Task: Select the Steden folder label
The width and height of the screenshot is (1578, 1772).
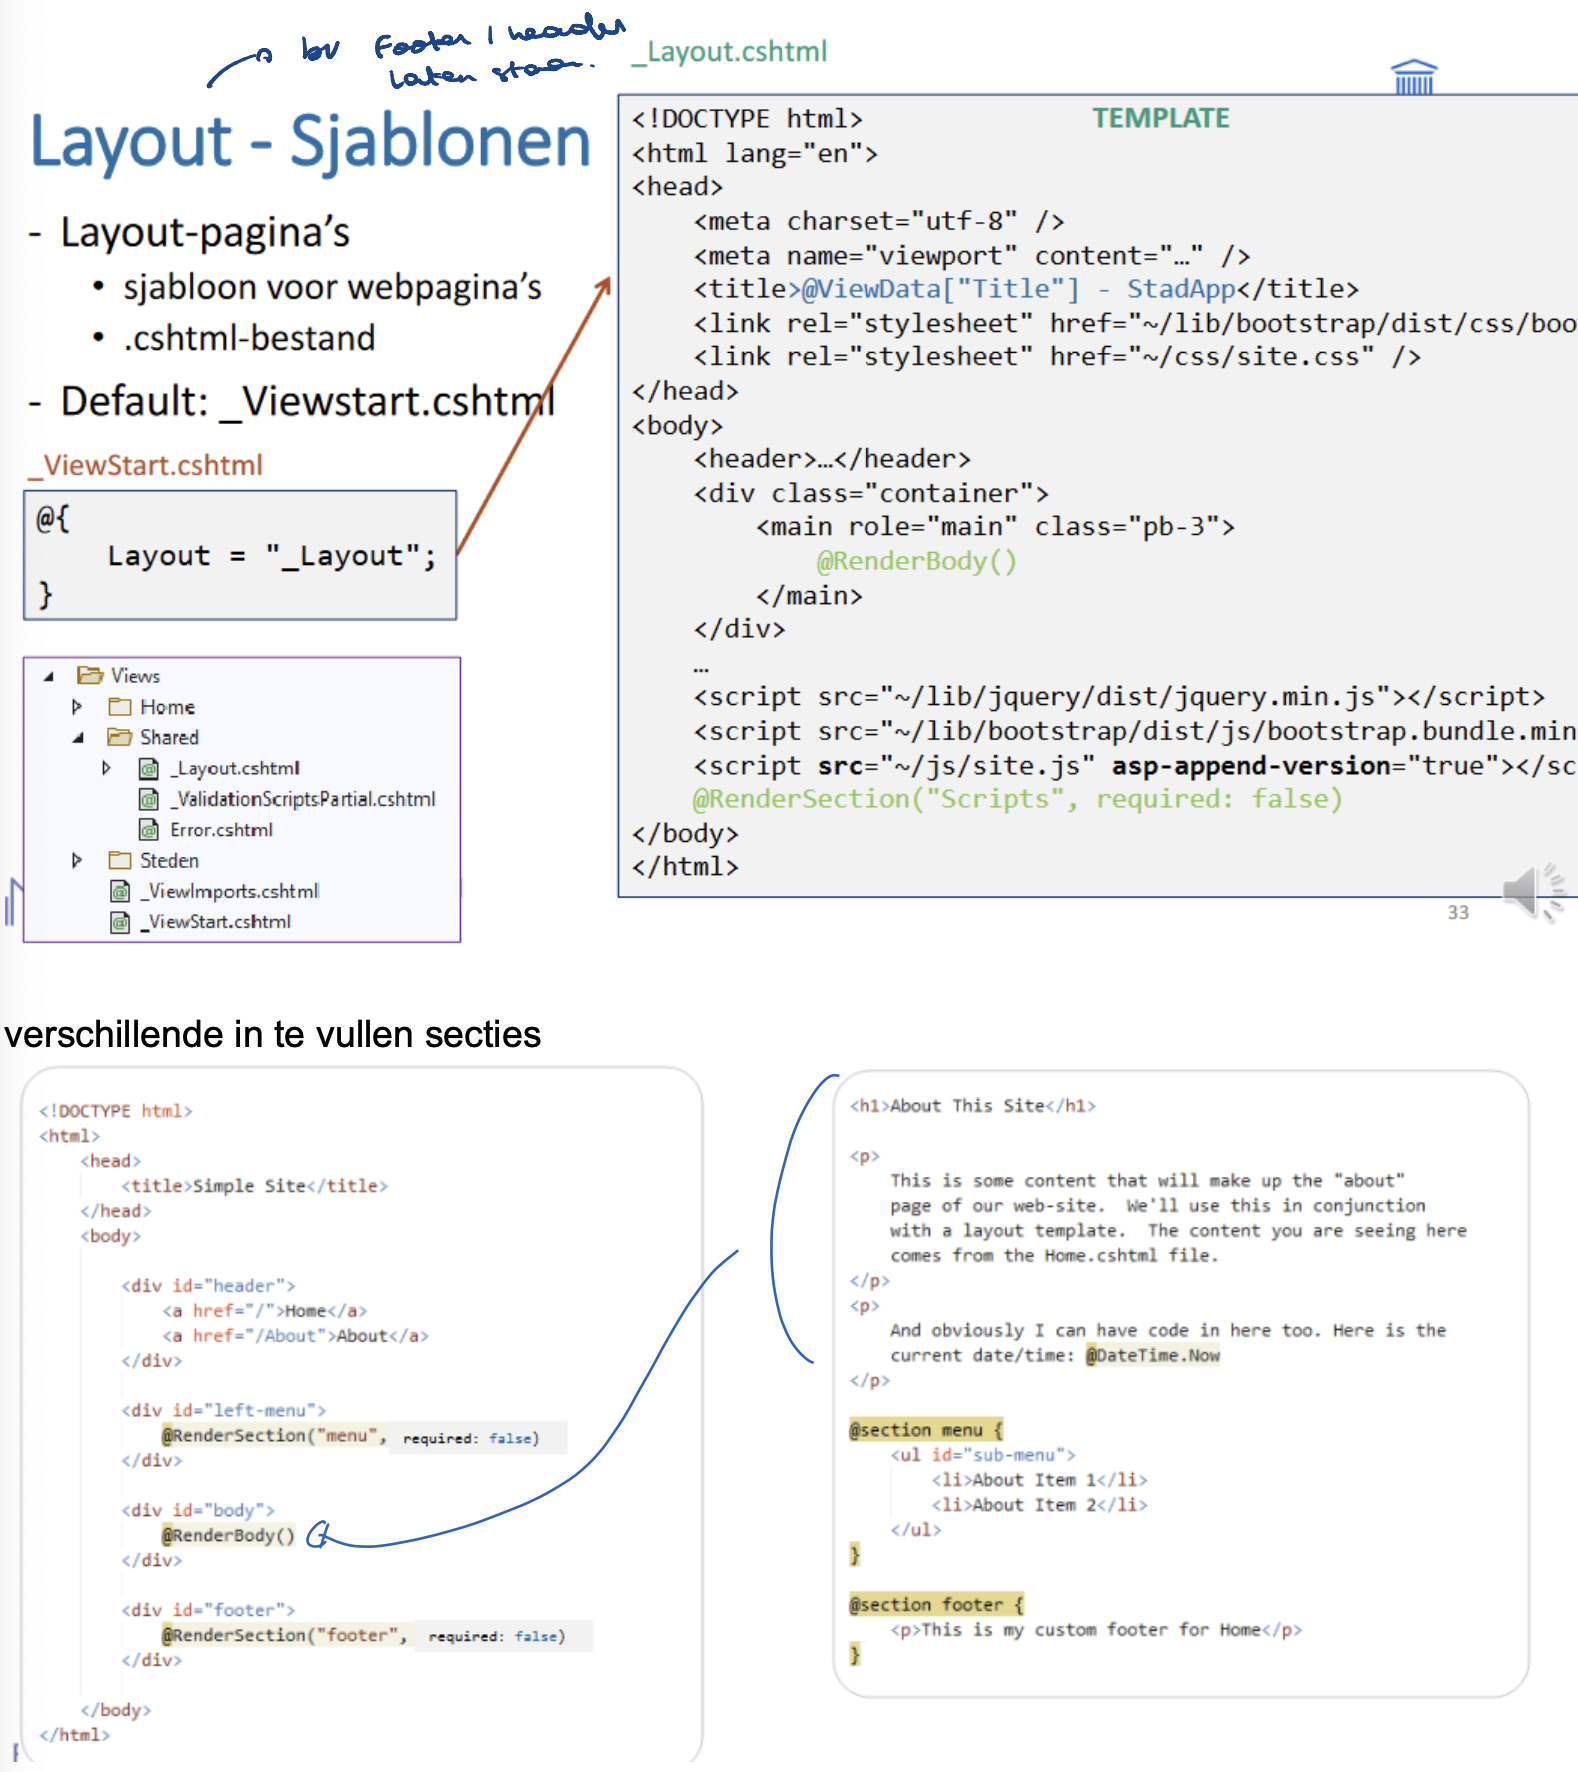Action: (x=169, y=860)
